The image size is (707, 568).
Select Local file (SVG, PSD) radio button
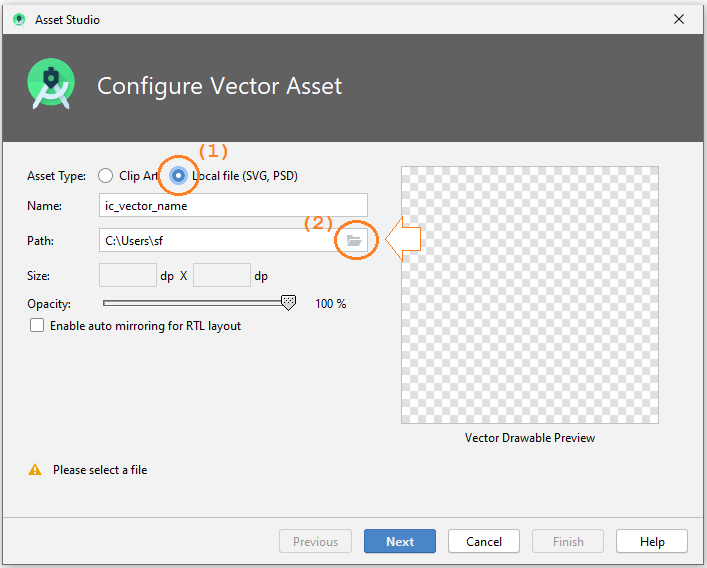[179, 175]
